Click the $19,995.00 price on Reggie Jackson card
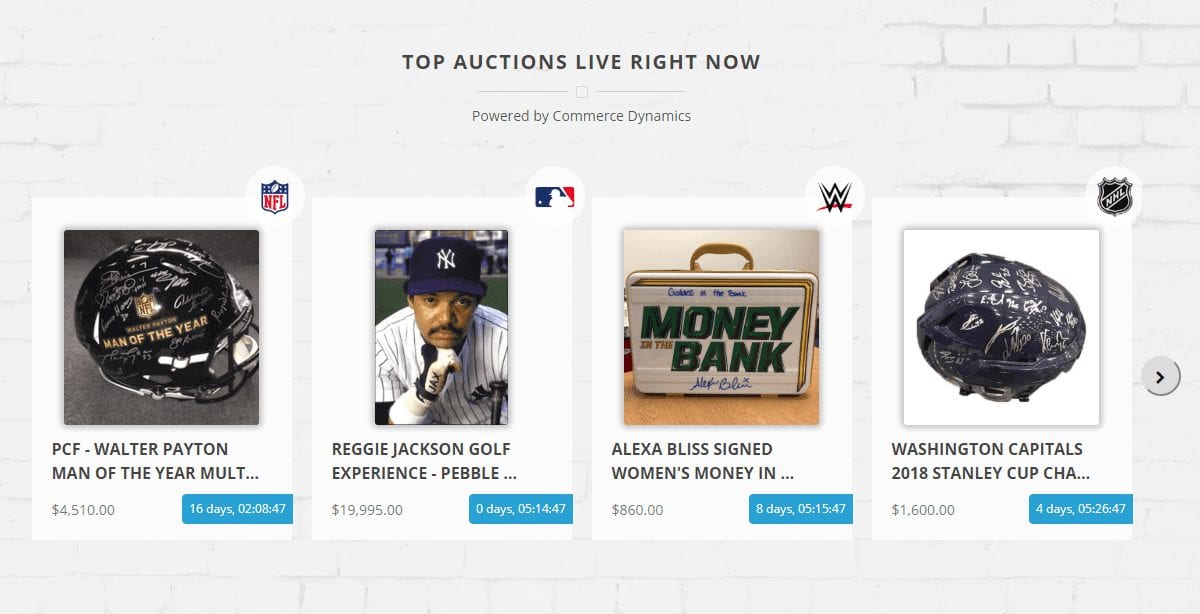Screen dimensions: 1200x614 click(367, 510)
